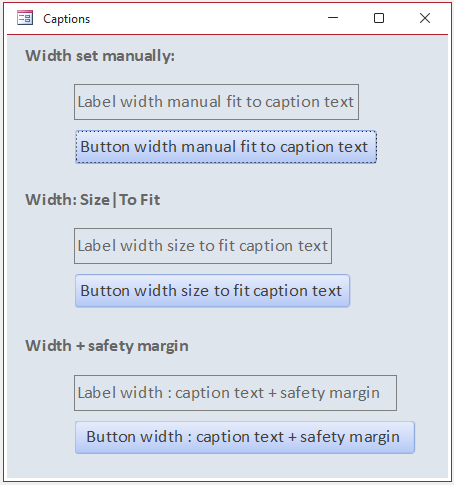The height and width of the screenshot is (485, 454).
Task: Select "Label width size to fit caption text" label
Action: pos(203,246)
